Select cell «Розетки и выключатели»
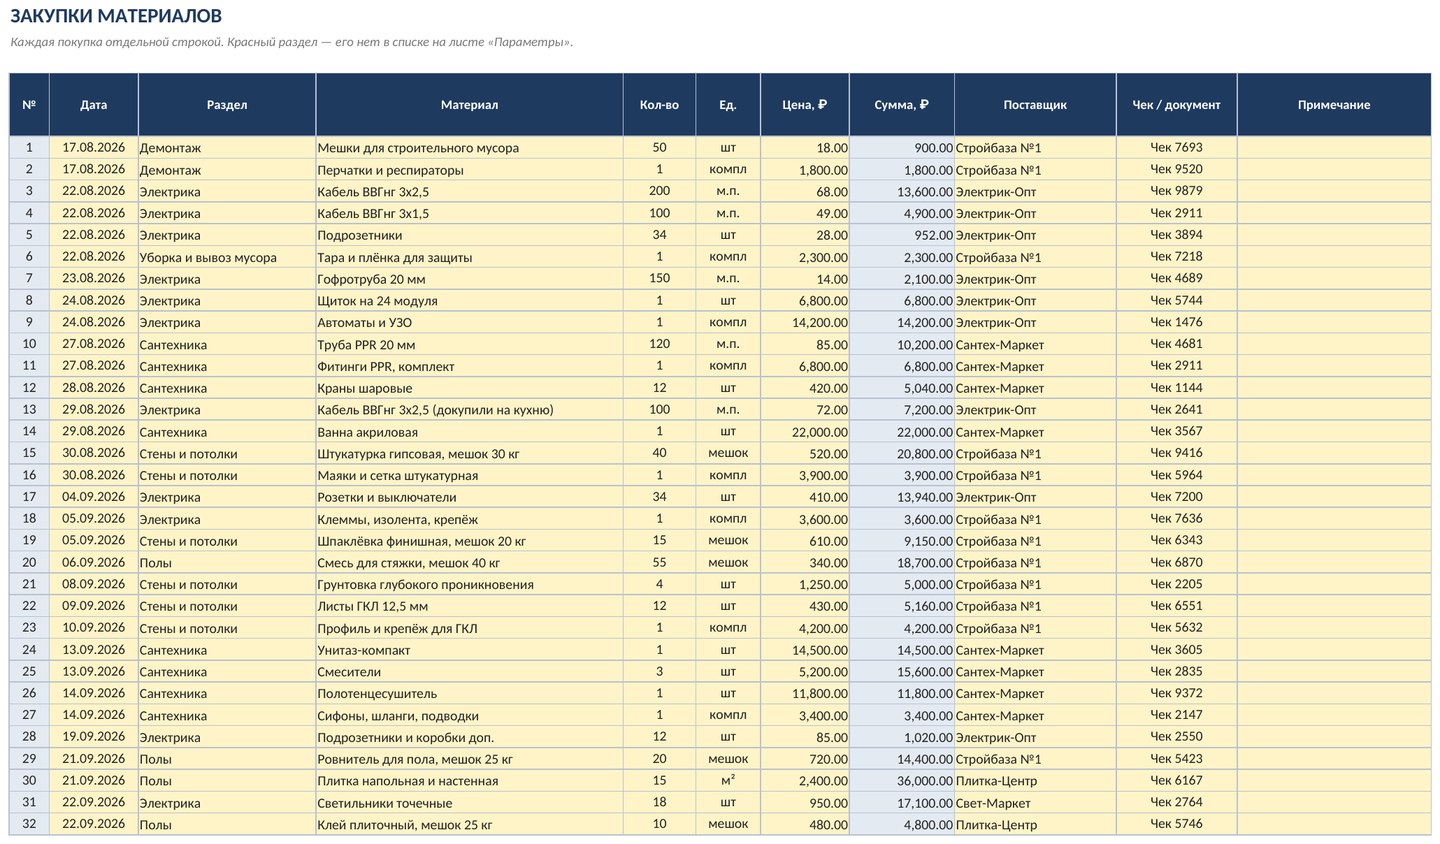Viewport: 1440px width, 844px height. 469,497
